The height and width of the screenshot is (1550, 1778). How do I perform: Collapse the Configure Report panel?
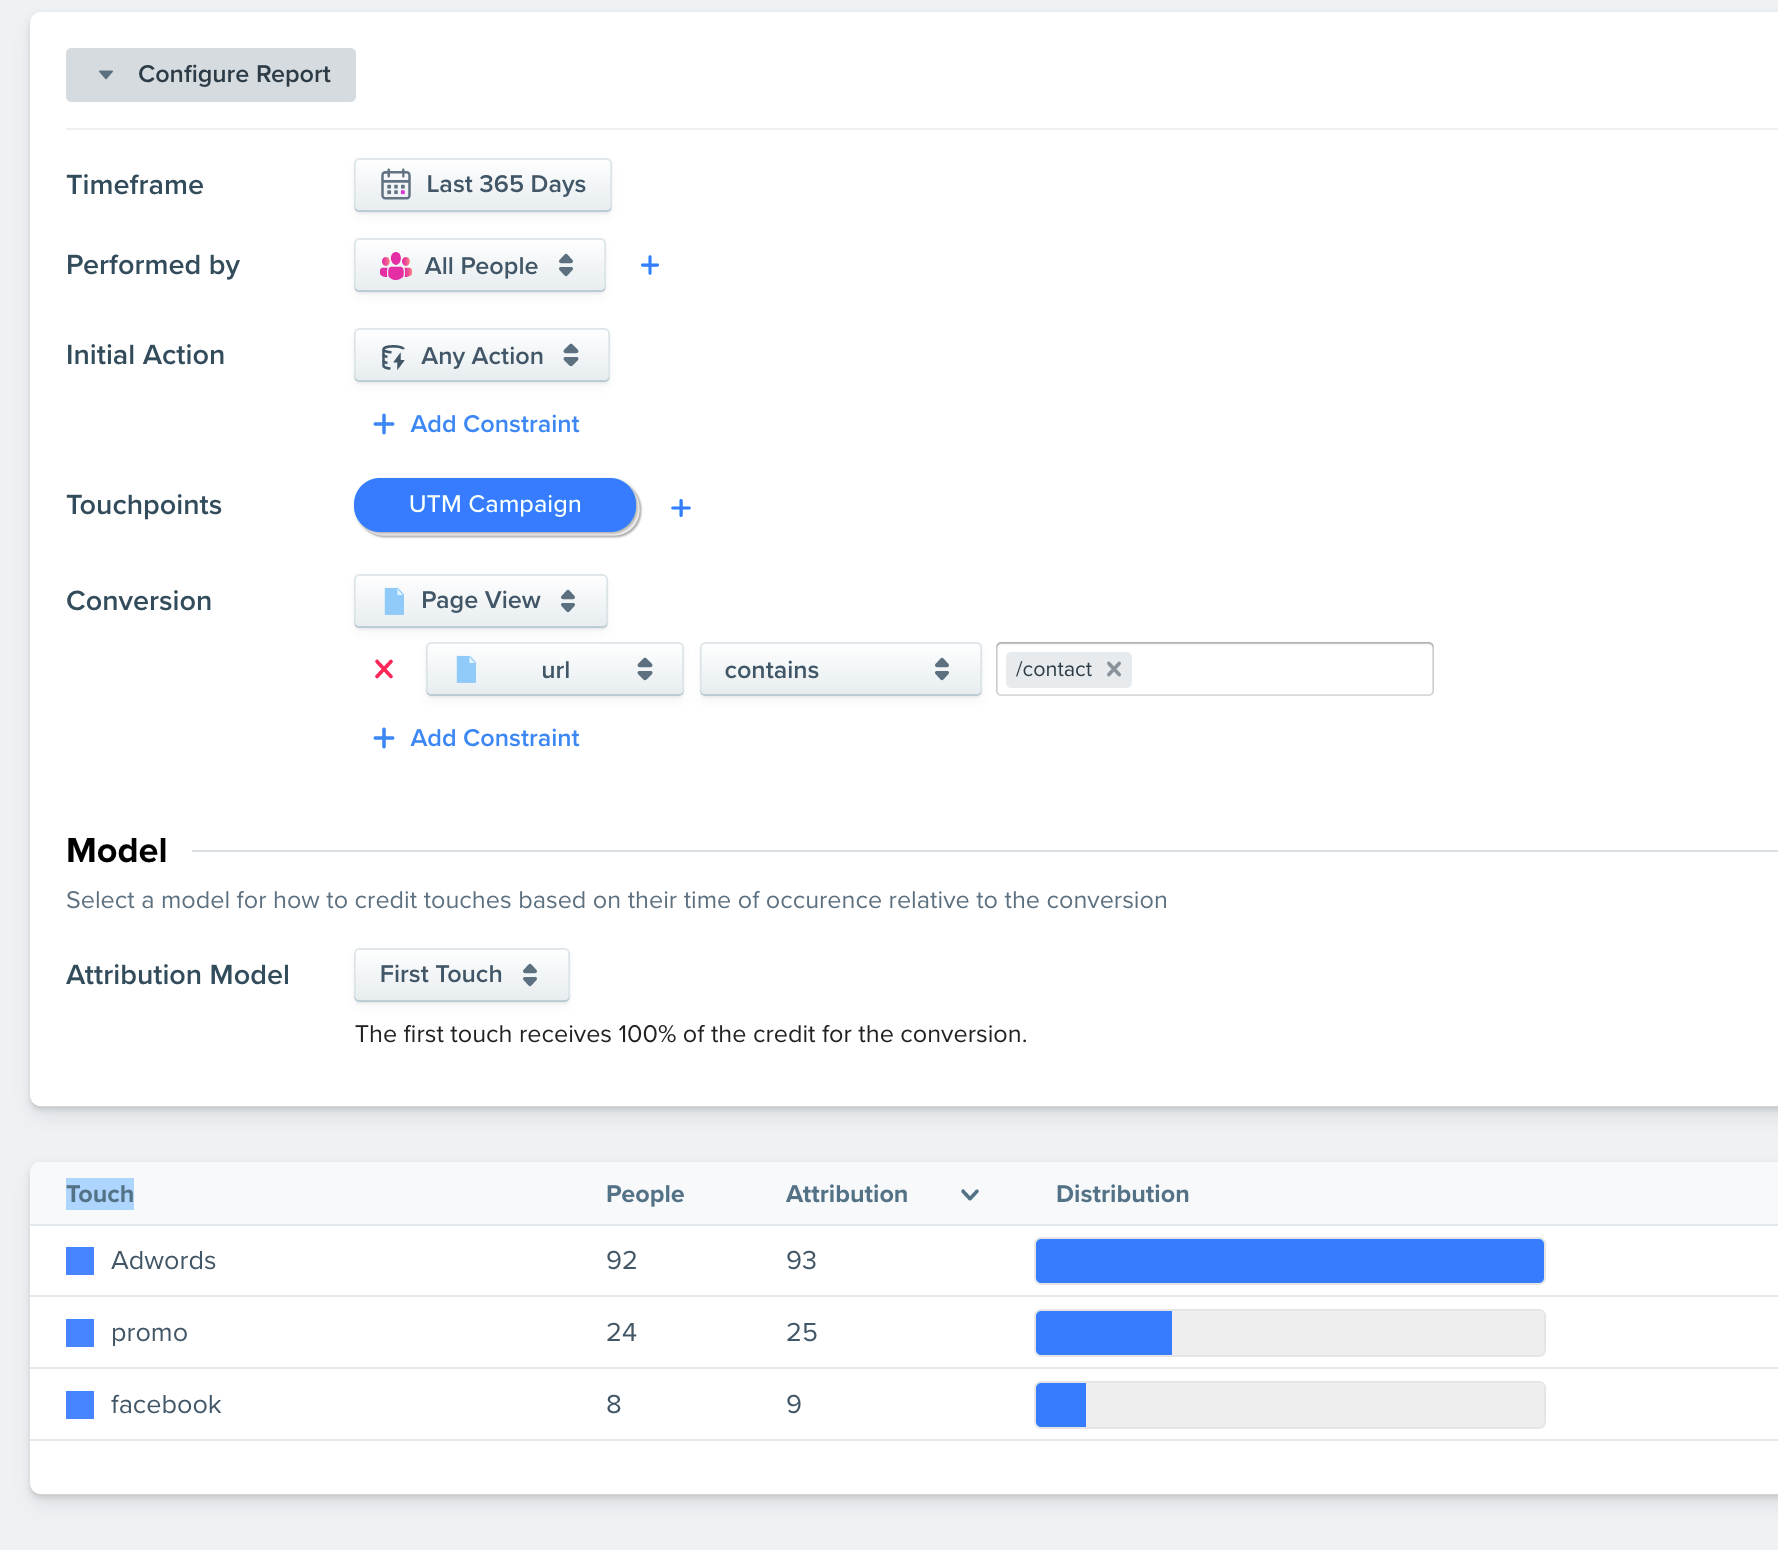coord(211,75)
